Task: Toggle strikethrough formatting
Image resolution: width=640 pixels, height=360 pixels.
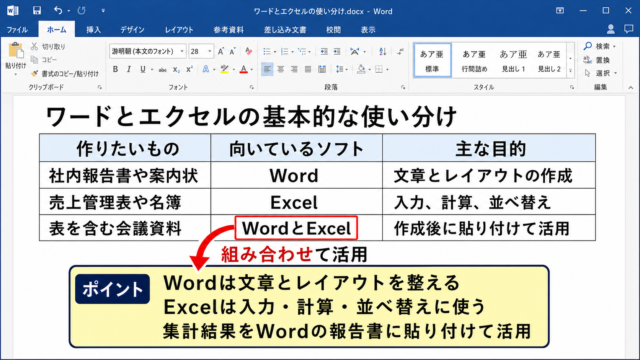Action: click(162, 69)
